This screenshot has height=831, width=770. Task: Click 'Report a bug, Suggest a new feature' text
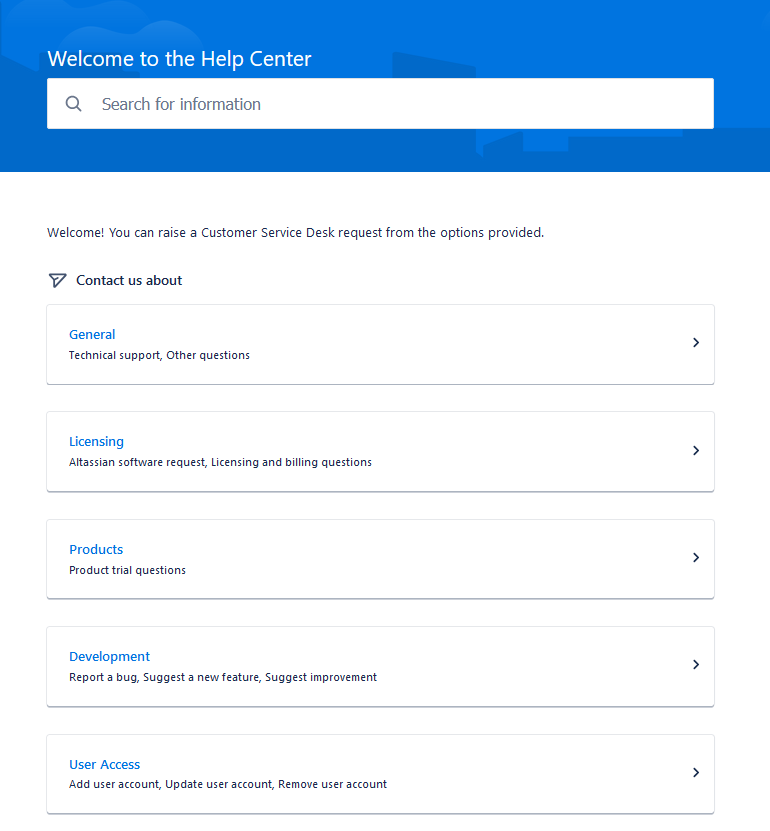click(165, 677)
